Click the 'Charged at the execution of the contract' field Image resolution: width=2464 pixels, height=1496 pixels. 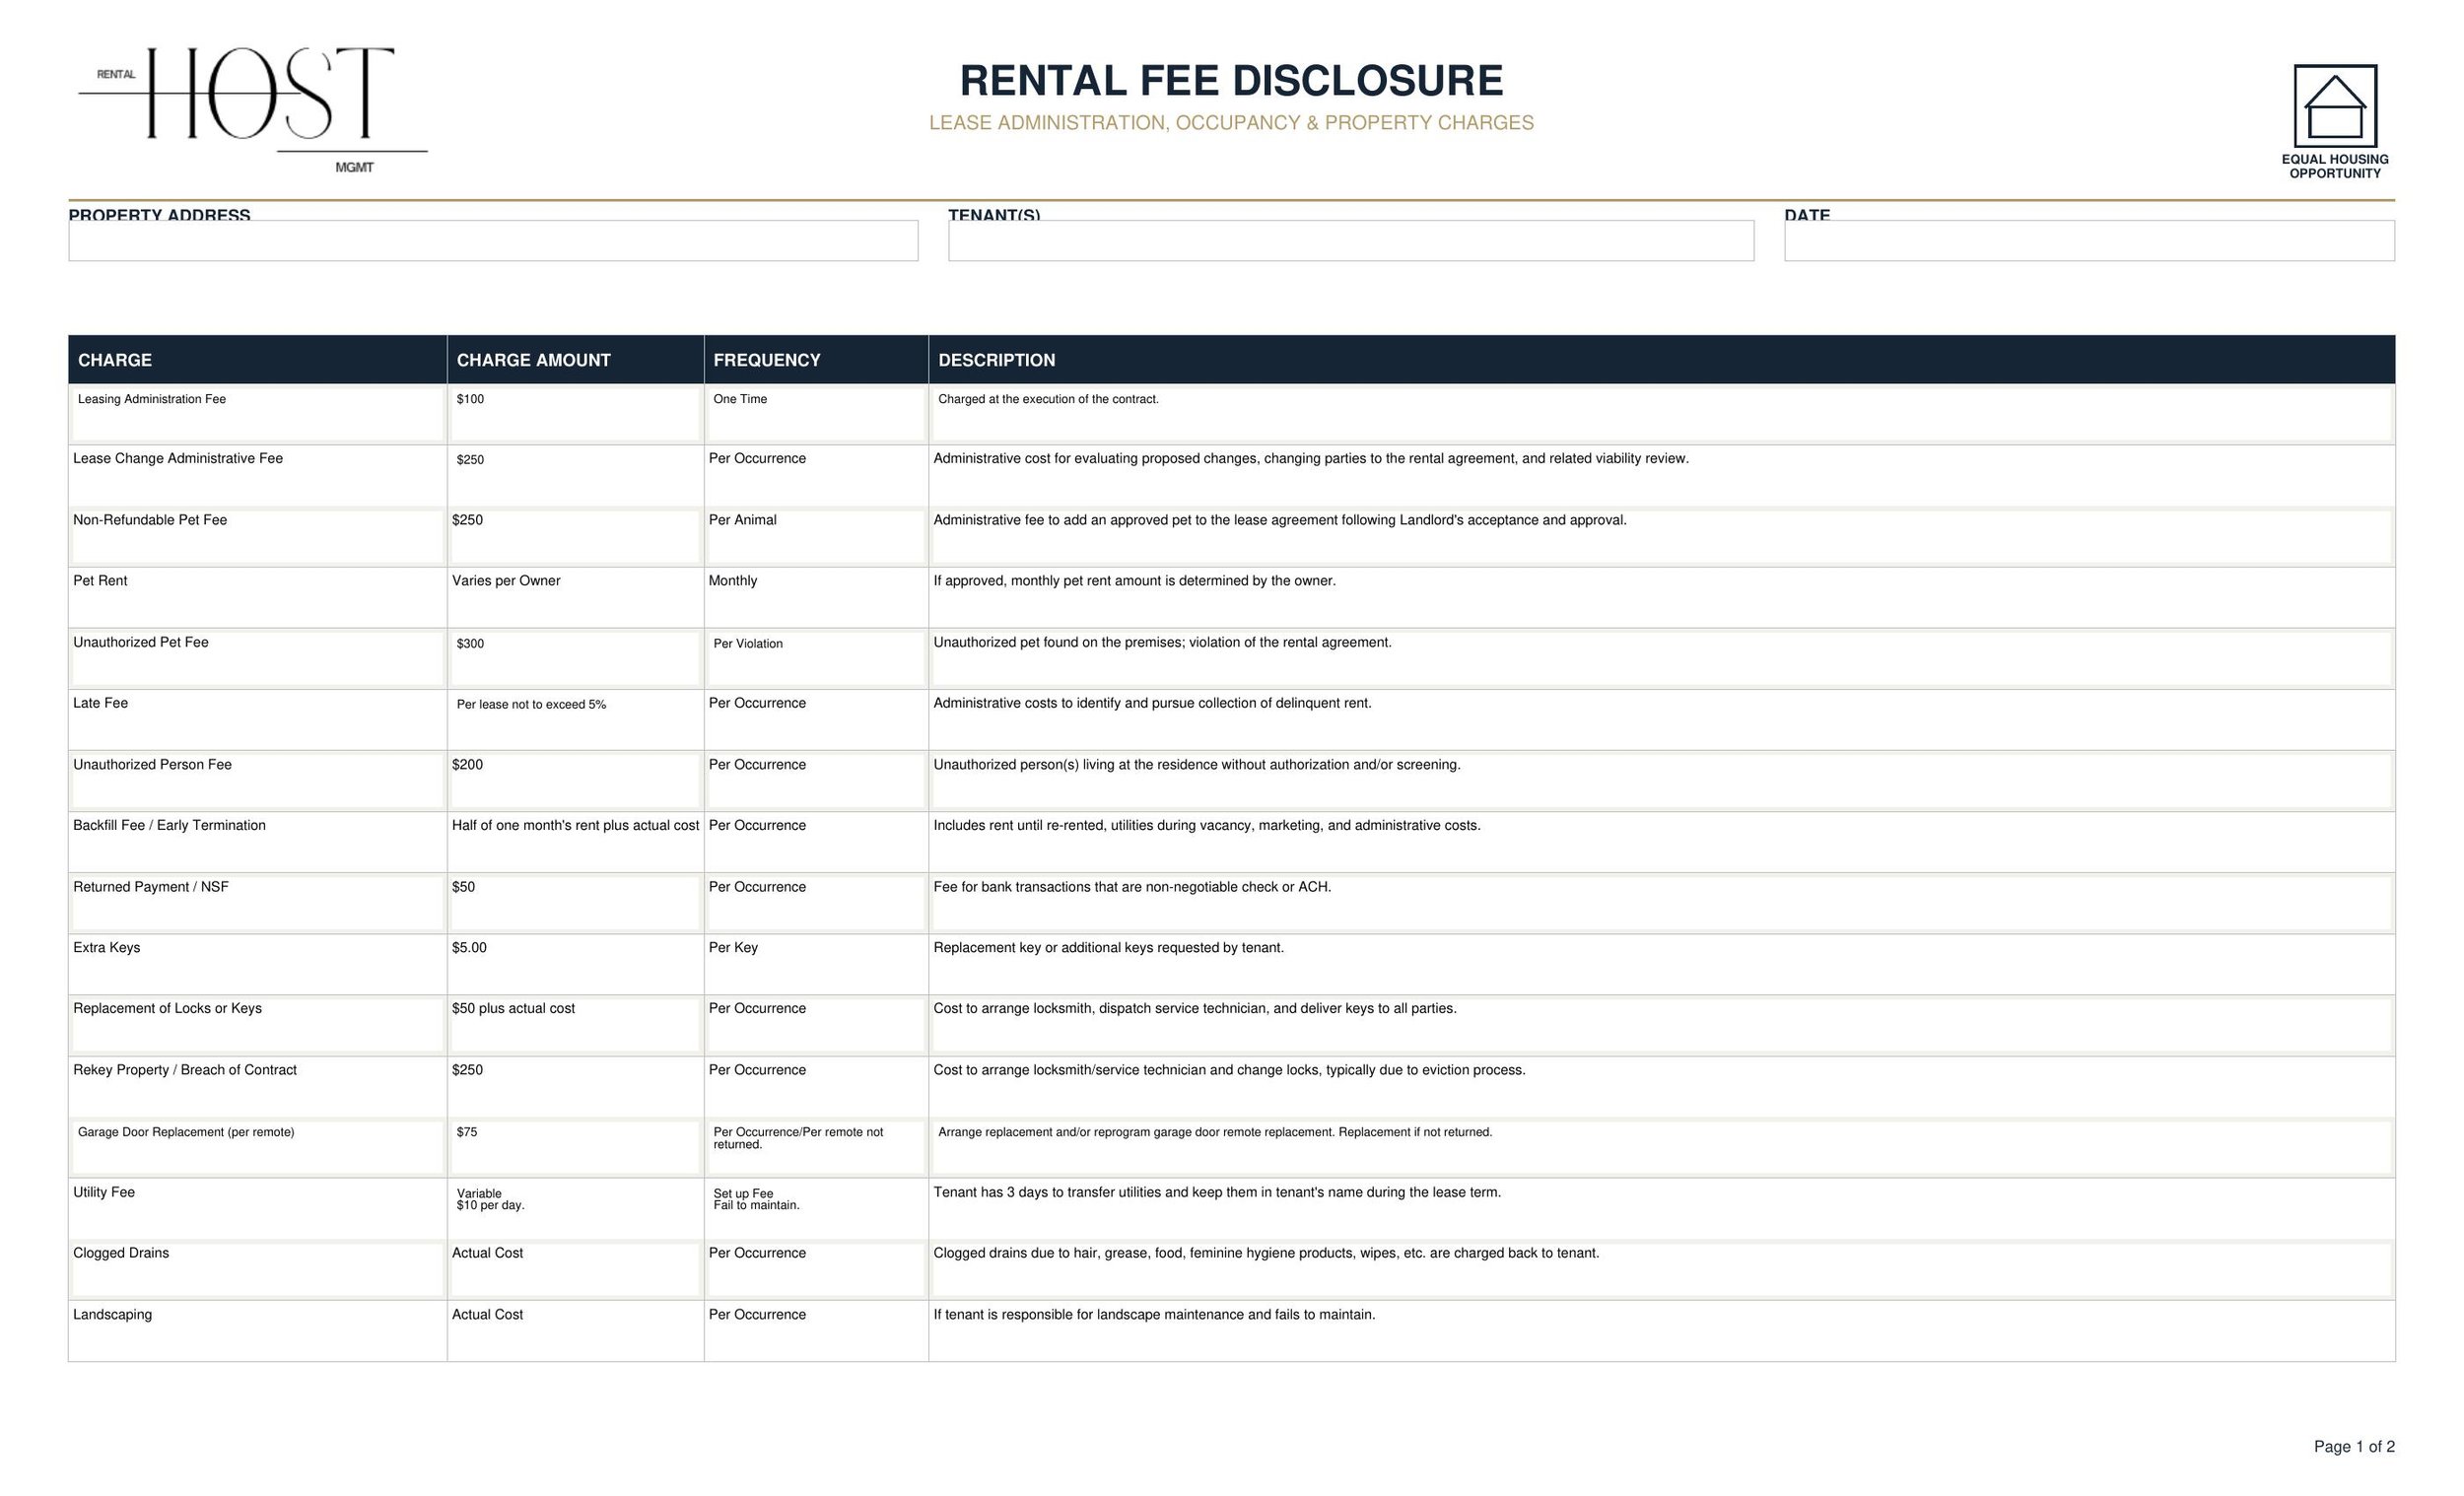point(1662,414)
